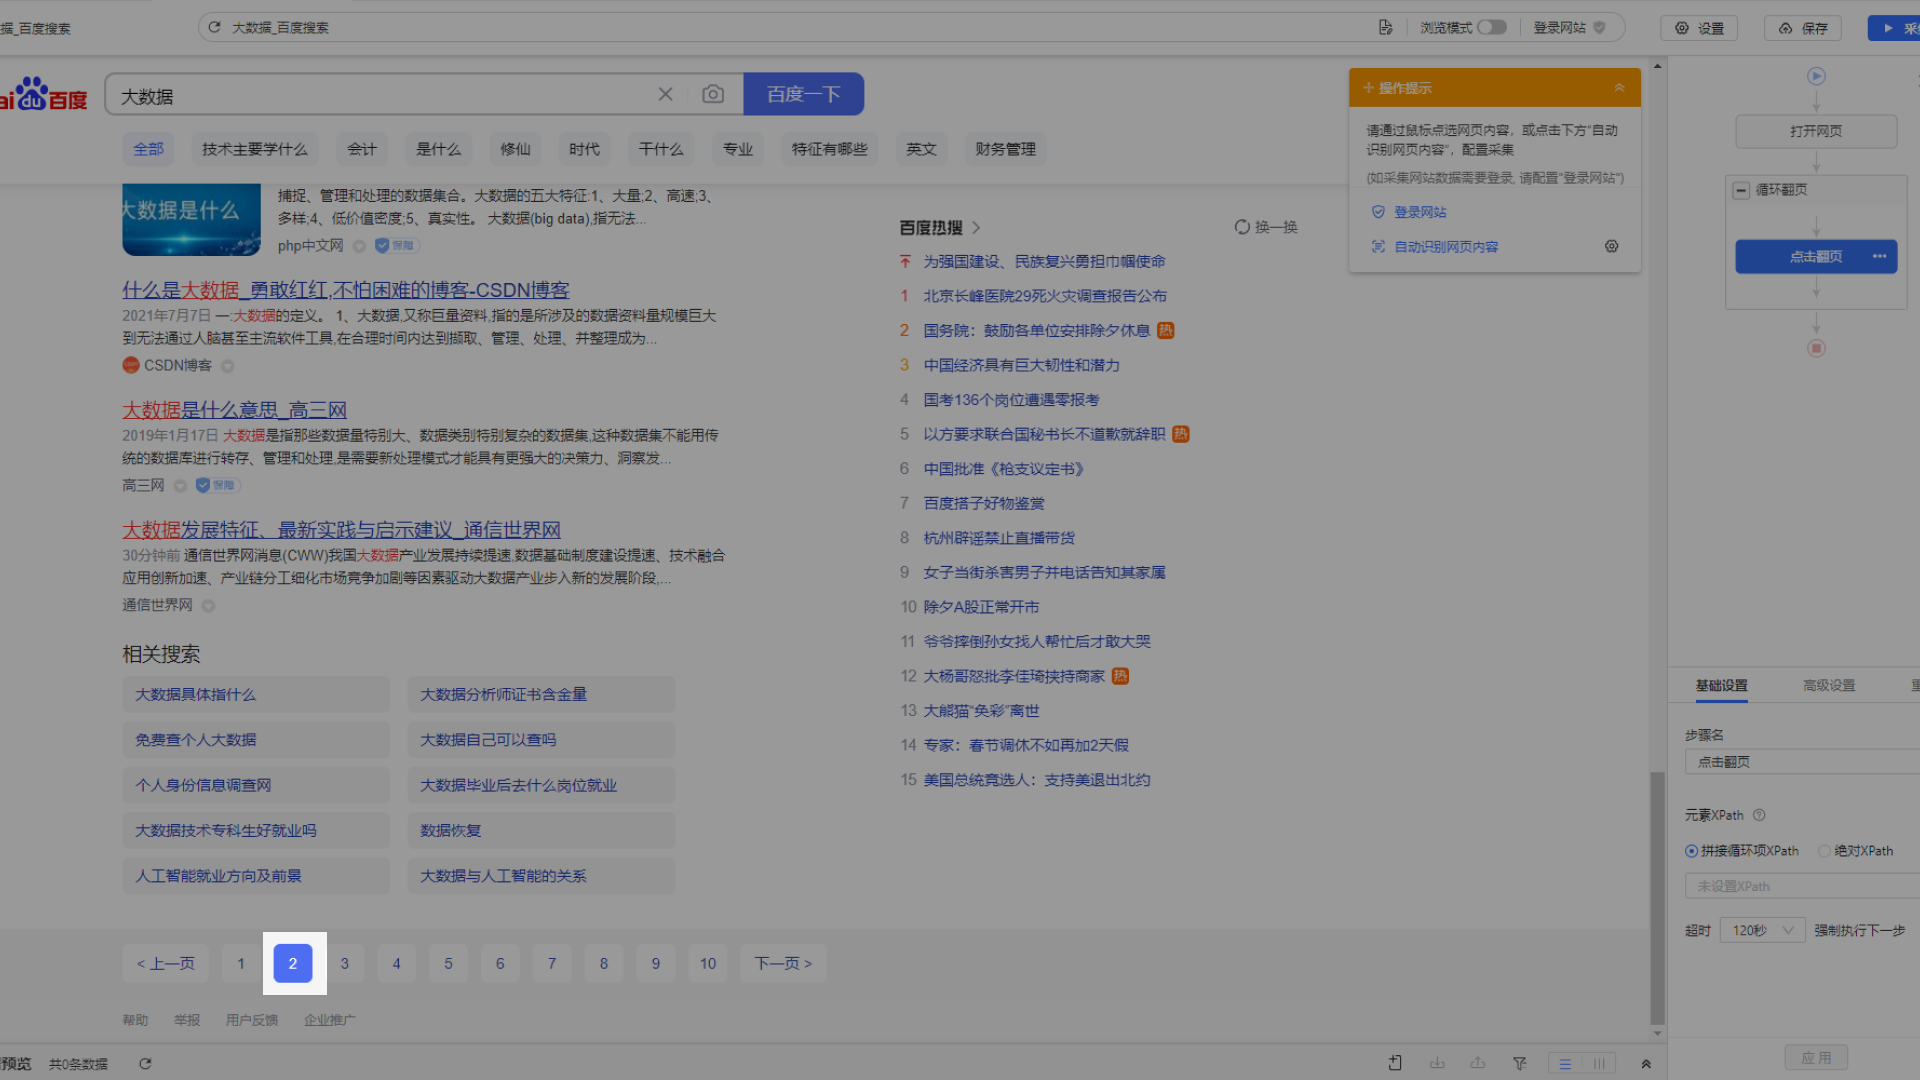Select the 技术主要学什么 filter tab
1920x1080 pixels.
[x=254, y=149]
